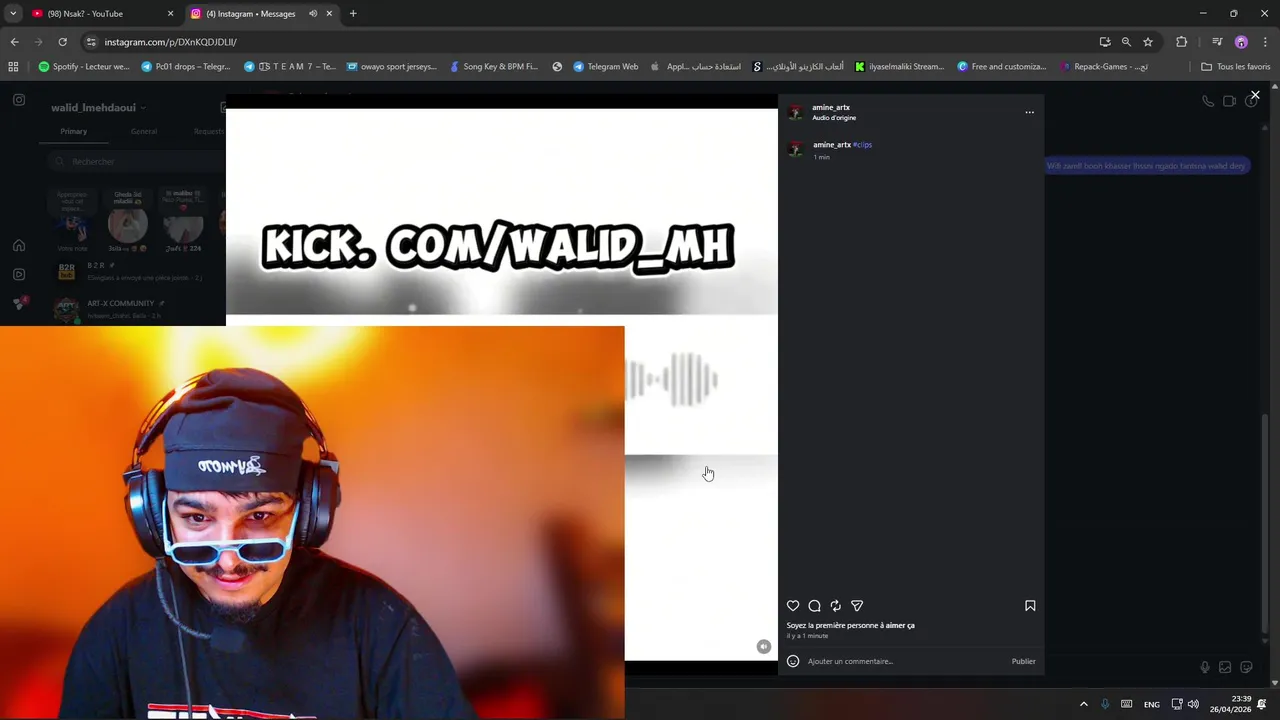Bookmark this page with star icon

pos(1148,42)
